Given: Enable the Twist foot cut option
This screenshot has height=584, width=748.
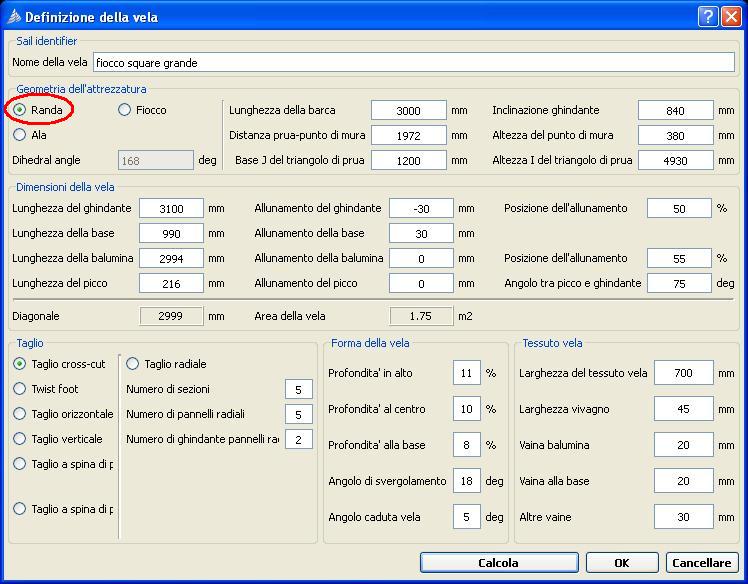Looking at the screenshot, I should [x=20, y=389].
